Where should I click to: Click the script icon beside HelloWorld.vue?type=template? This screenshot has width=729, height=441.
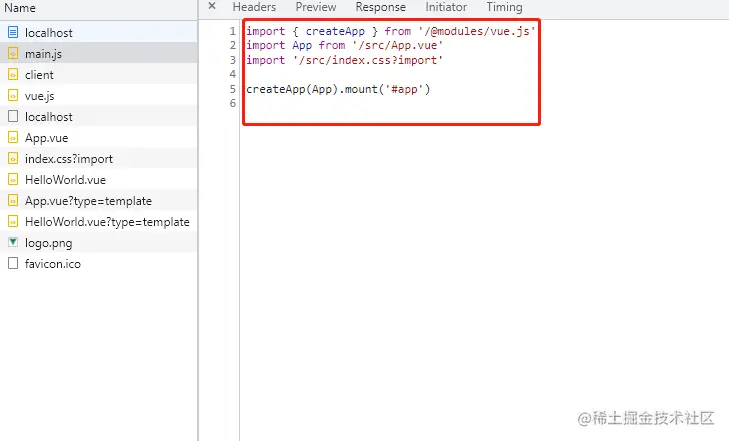pos(13,221)
